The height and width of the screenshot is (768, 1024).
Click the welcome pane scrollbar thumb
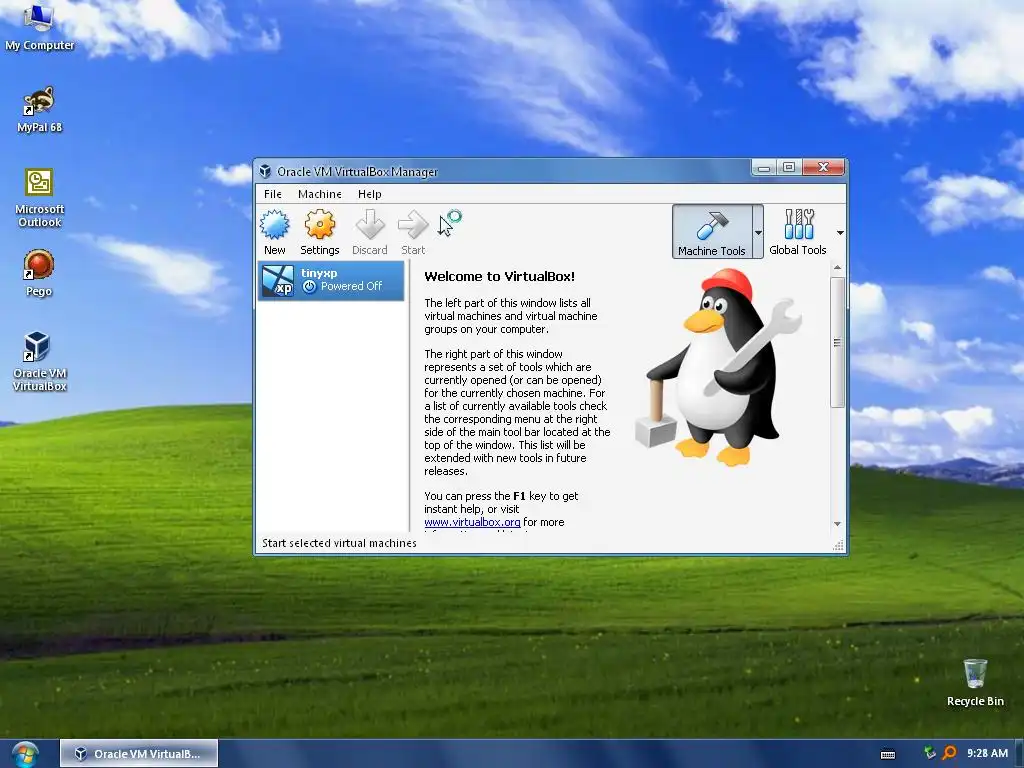pos(837,342)
